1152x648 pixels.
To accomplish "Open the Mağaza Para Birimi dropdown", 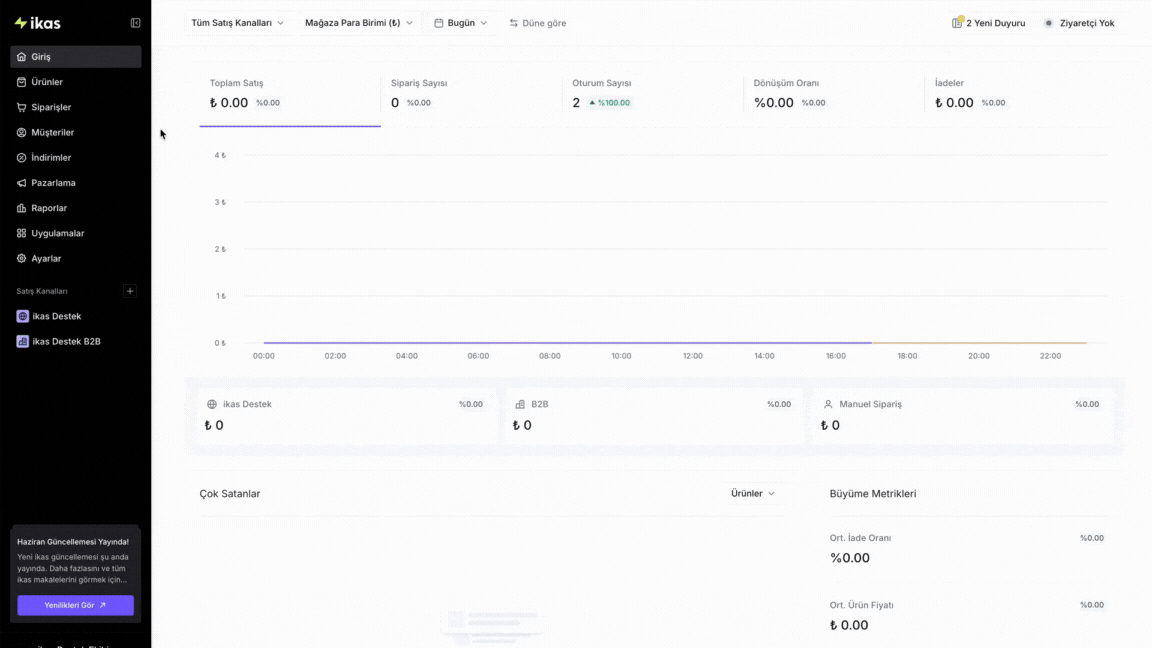I will click(359, 23).
